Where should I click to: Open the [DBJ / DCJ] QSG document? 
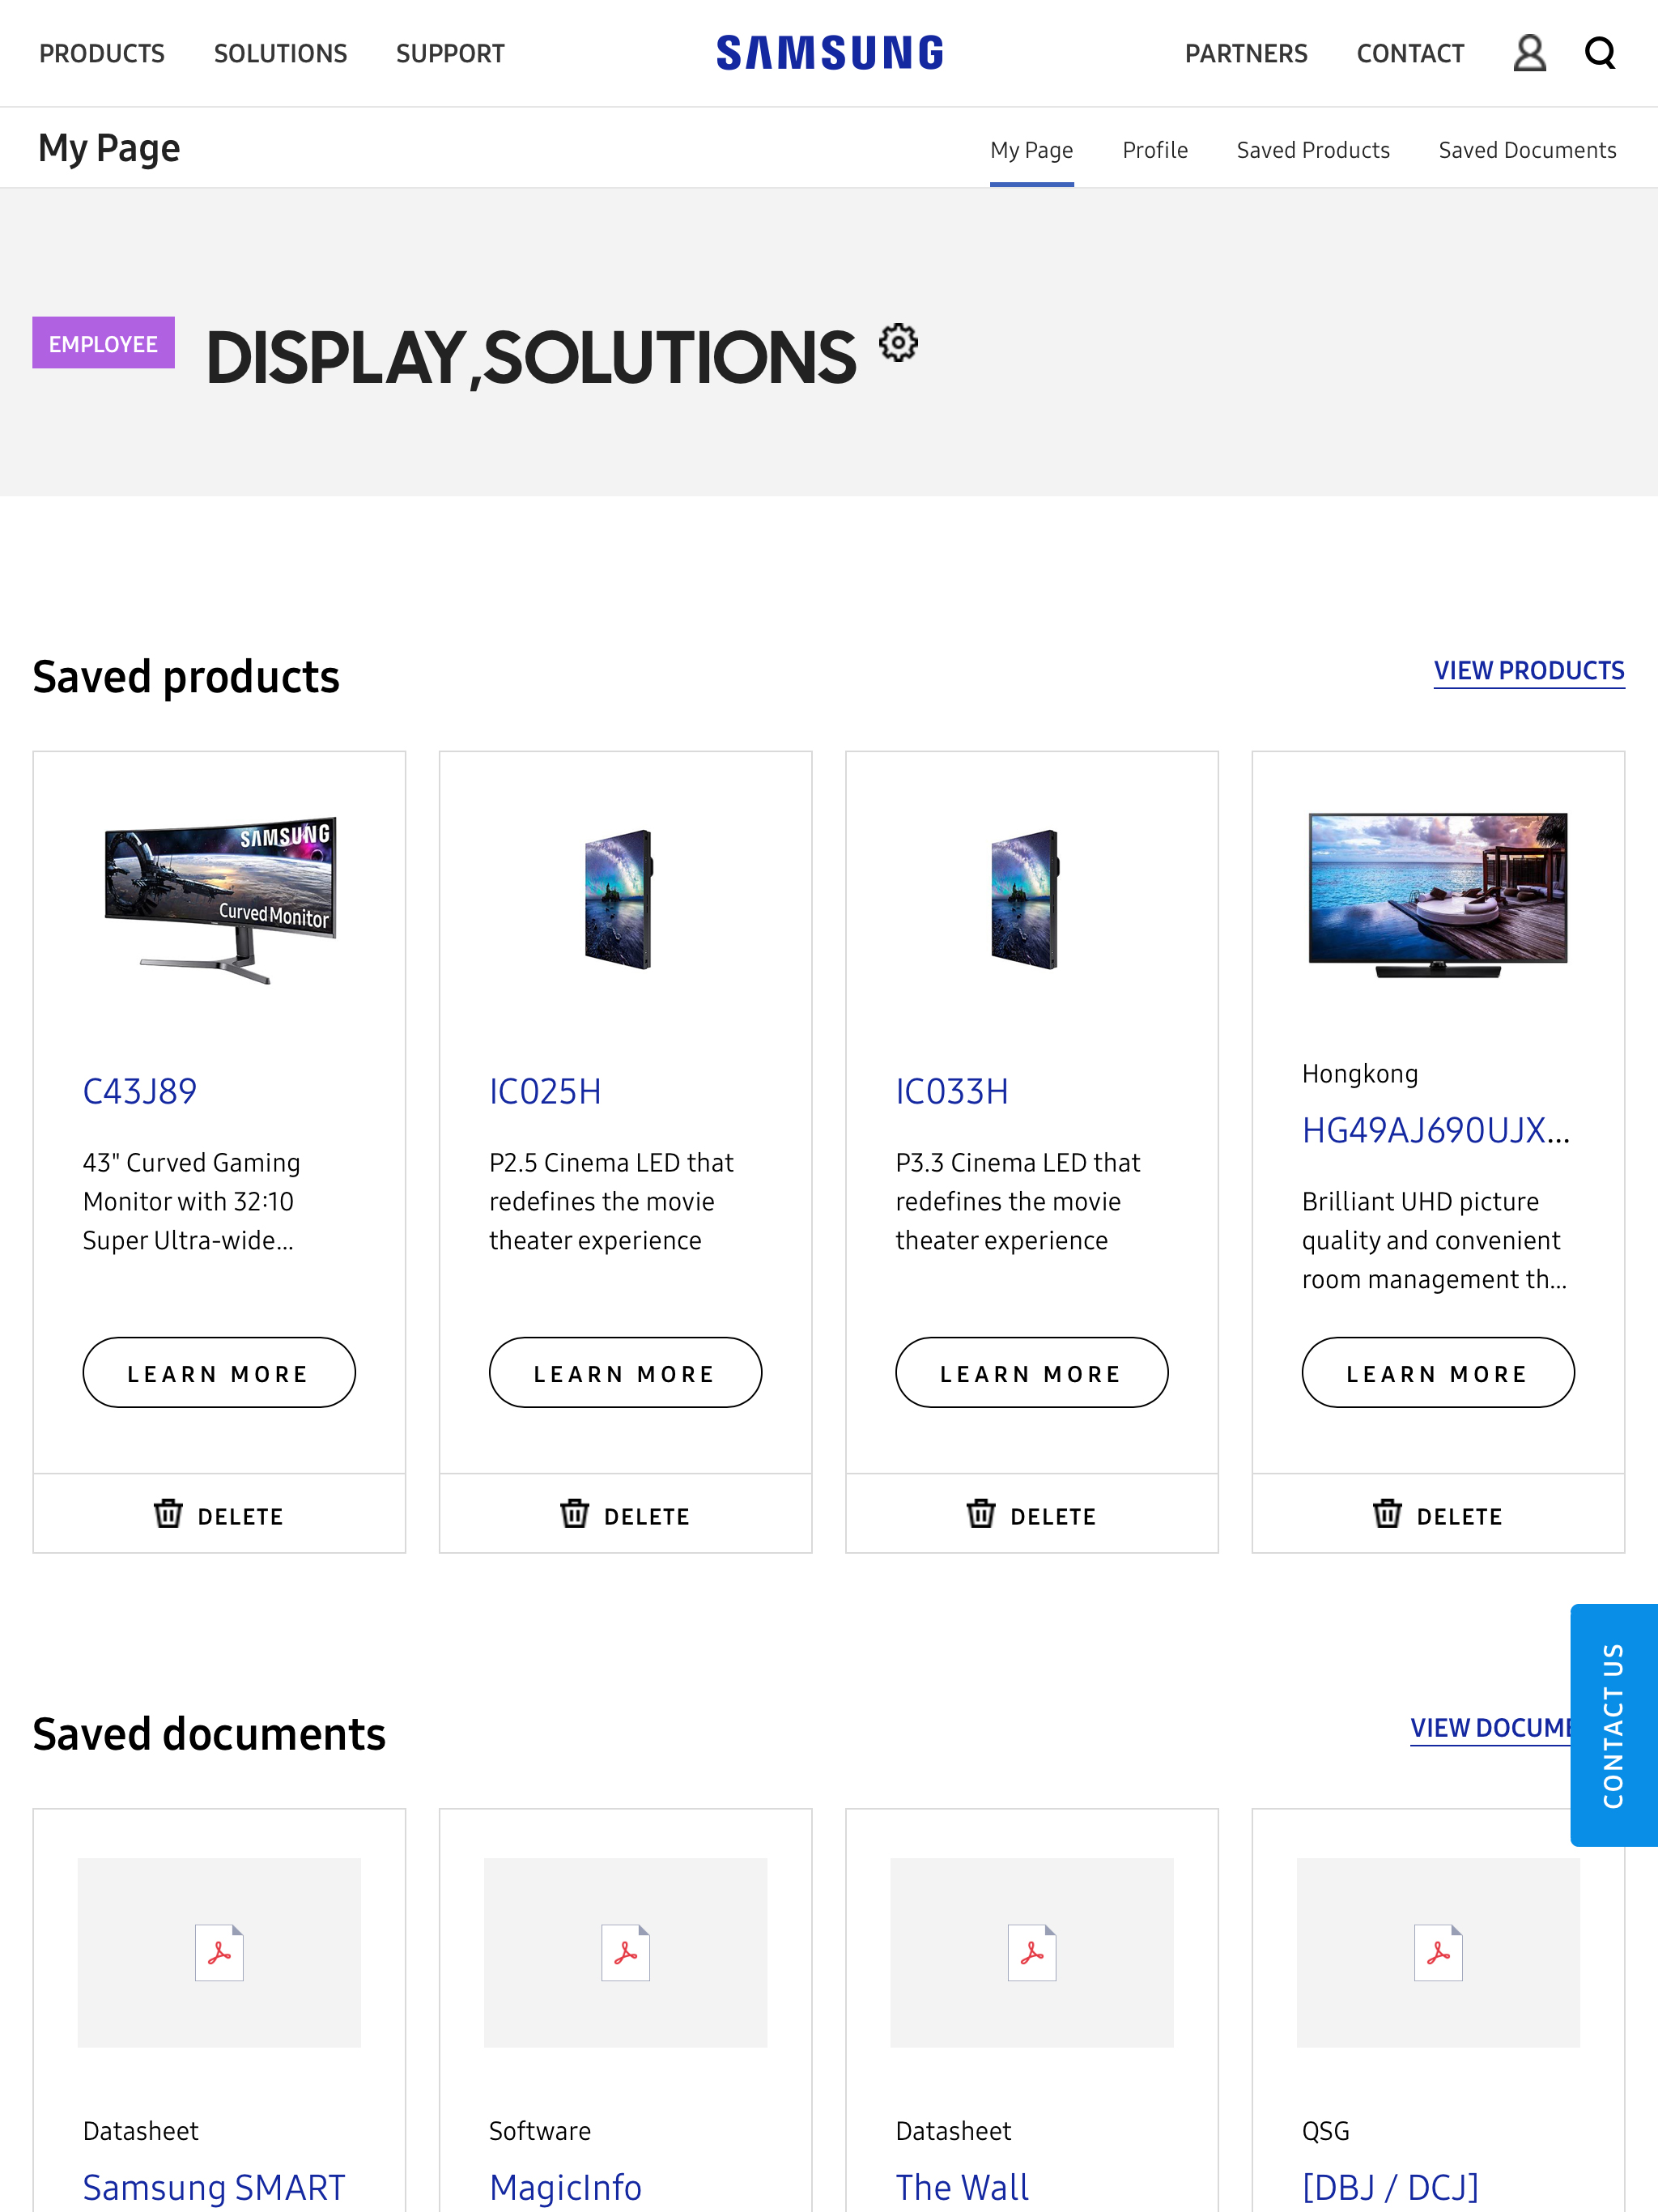pos(1391,2186)
